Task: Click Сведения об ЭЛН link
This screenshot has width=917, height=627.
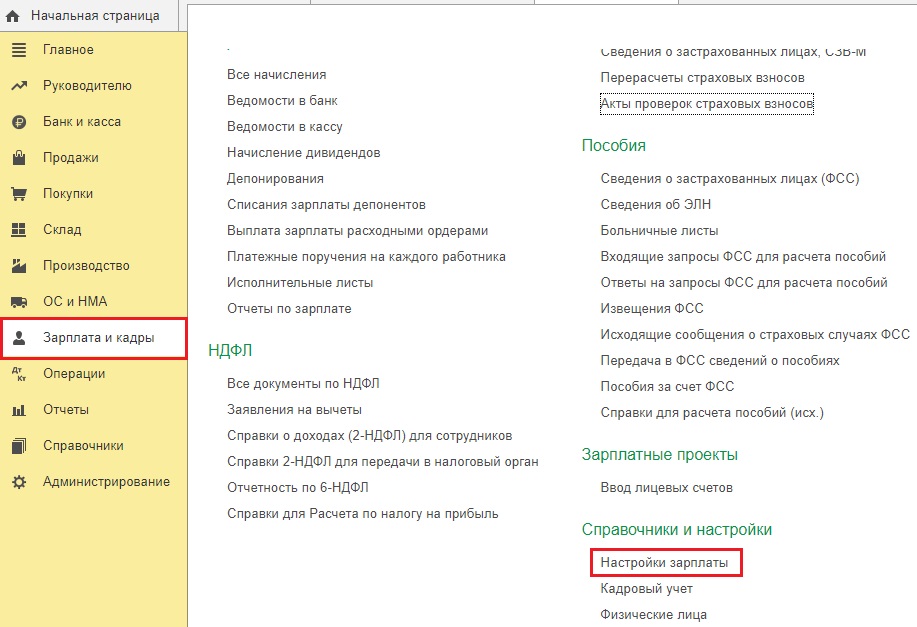Action: pyautogui.click(x=656, y=205)
